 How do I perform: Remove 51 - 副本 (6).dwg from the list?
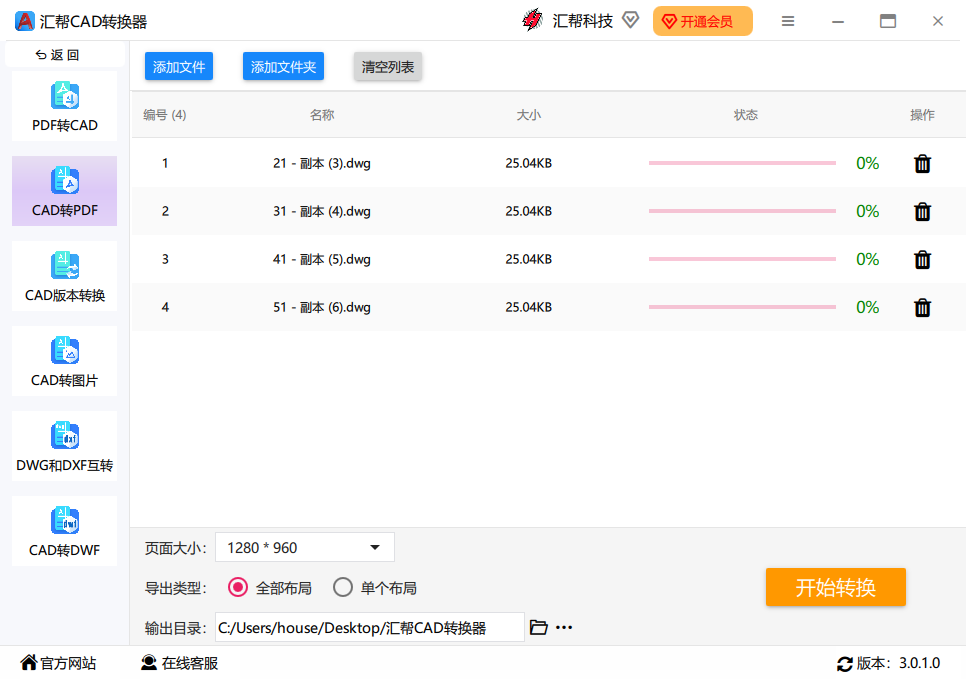pyautogui.click(x=921, y=307)
